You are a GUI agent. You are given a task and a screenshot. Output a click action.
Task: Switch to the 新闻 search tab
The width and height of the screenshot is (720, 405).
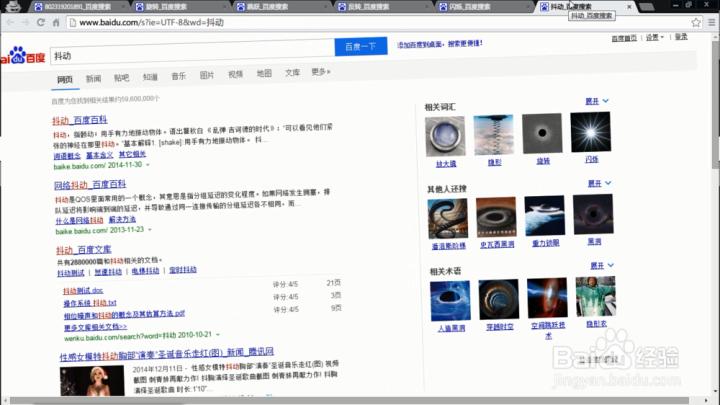point(93,79)
